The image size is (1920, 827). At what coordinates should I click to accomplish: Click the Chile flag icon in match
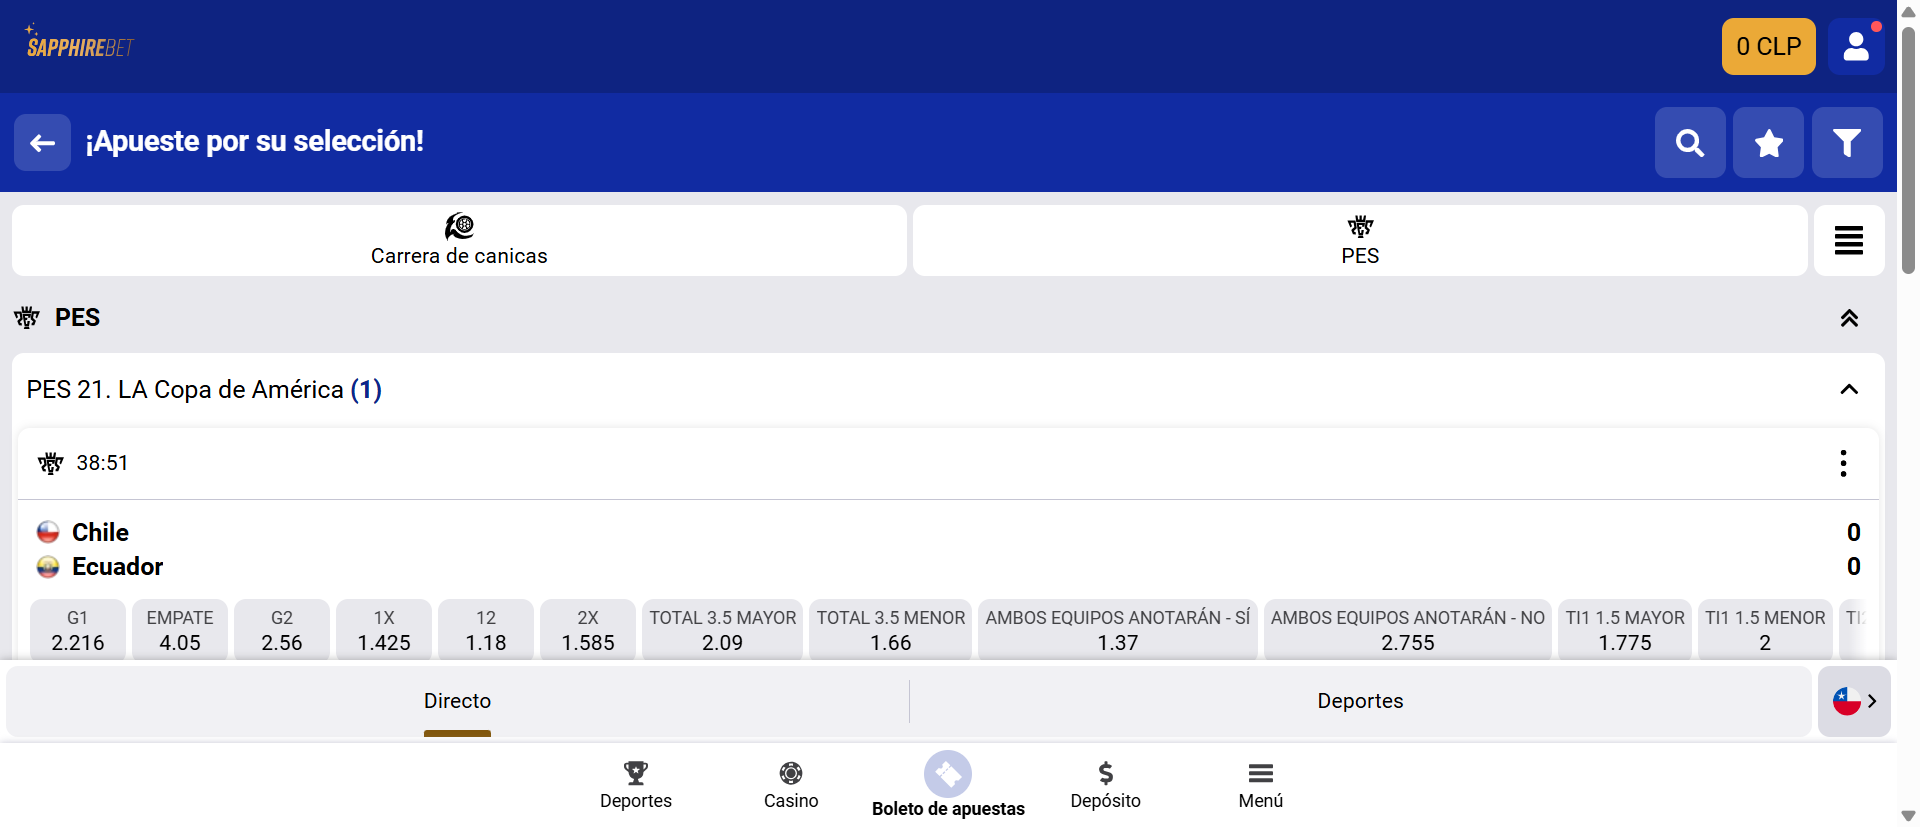[48, 531]
